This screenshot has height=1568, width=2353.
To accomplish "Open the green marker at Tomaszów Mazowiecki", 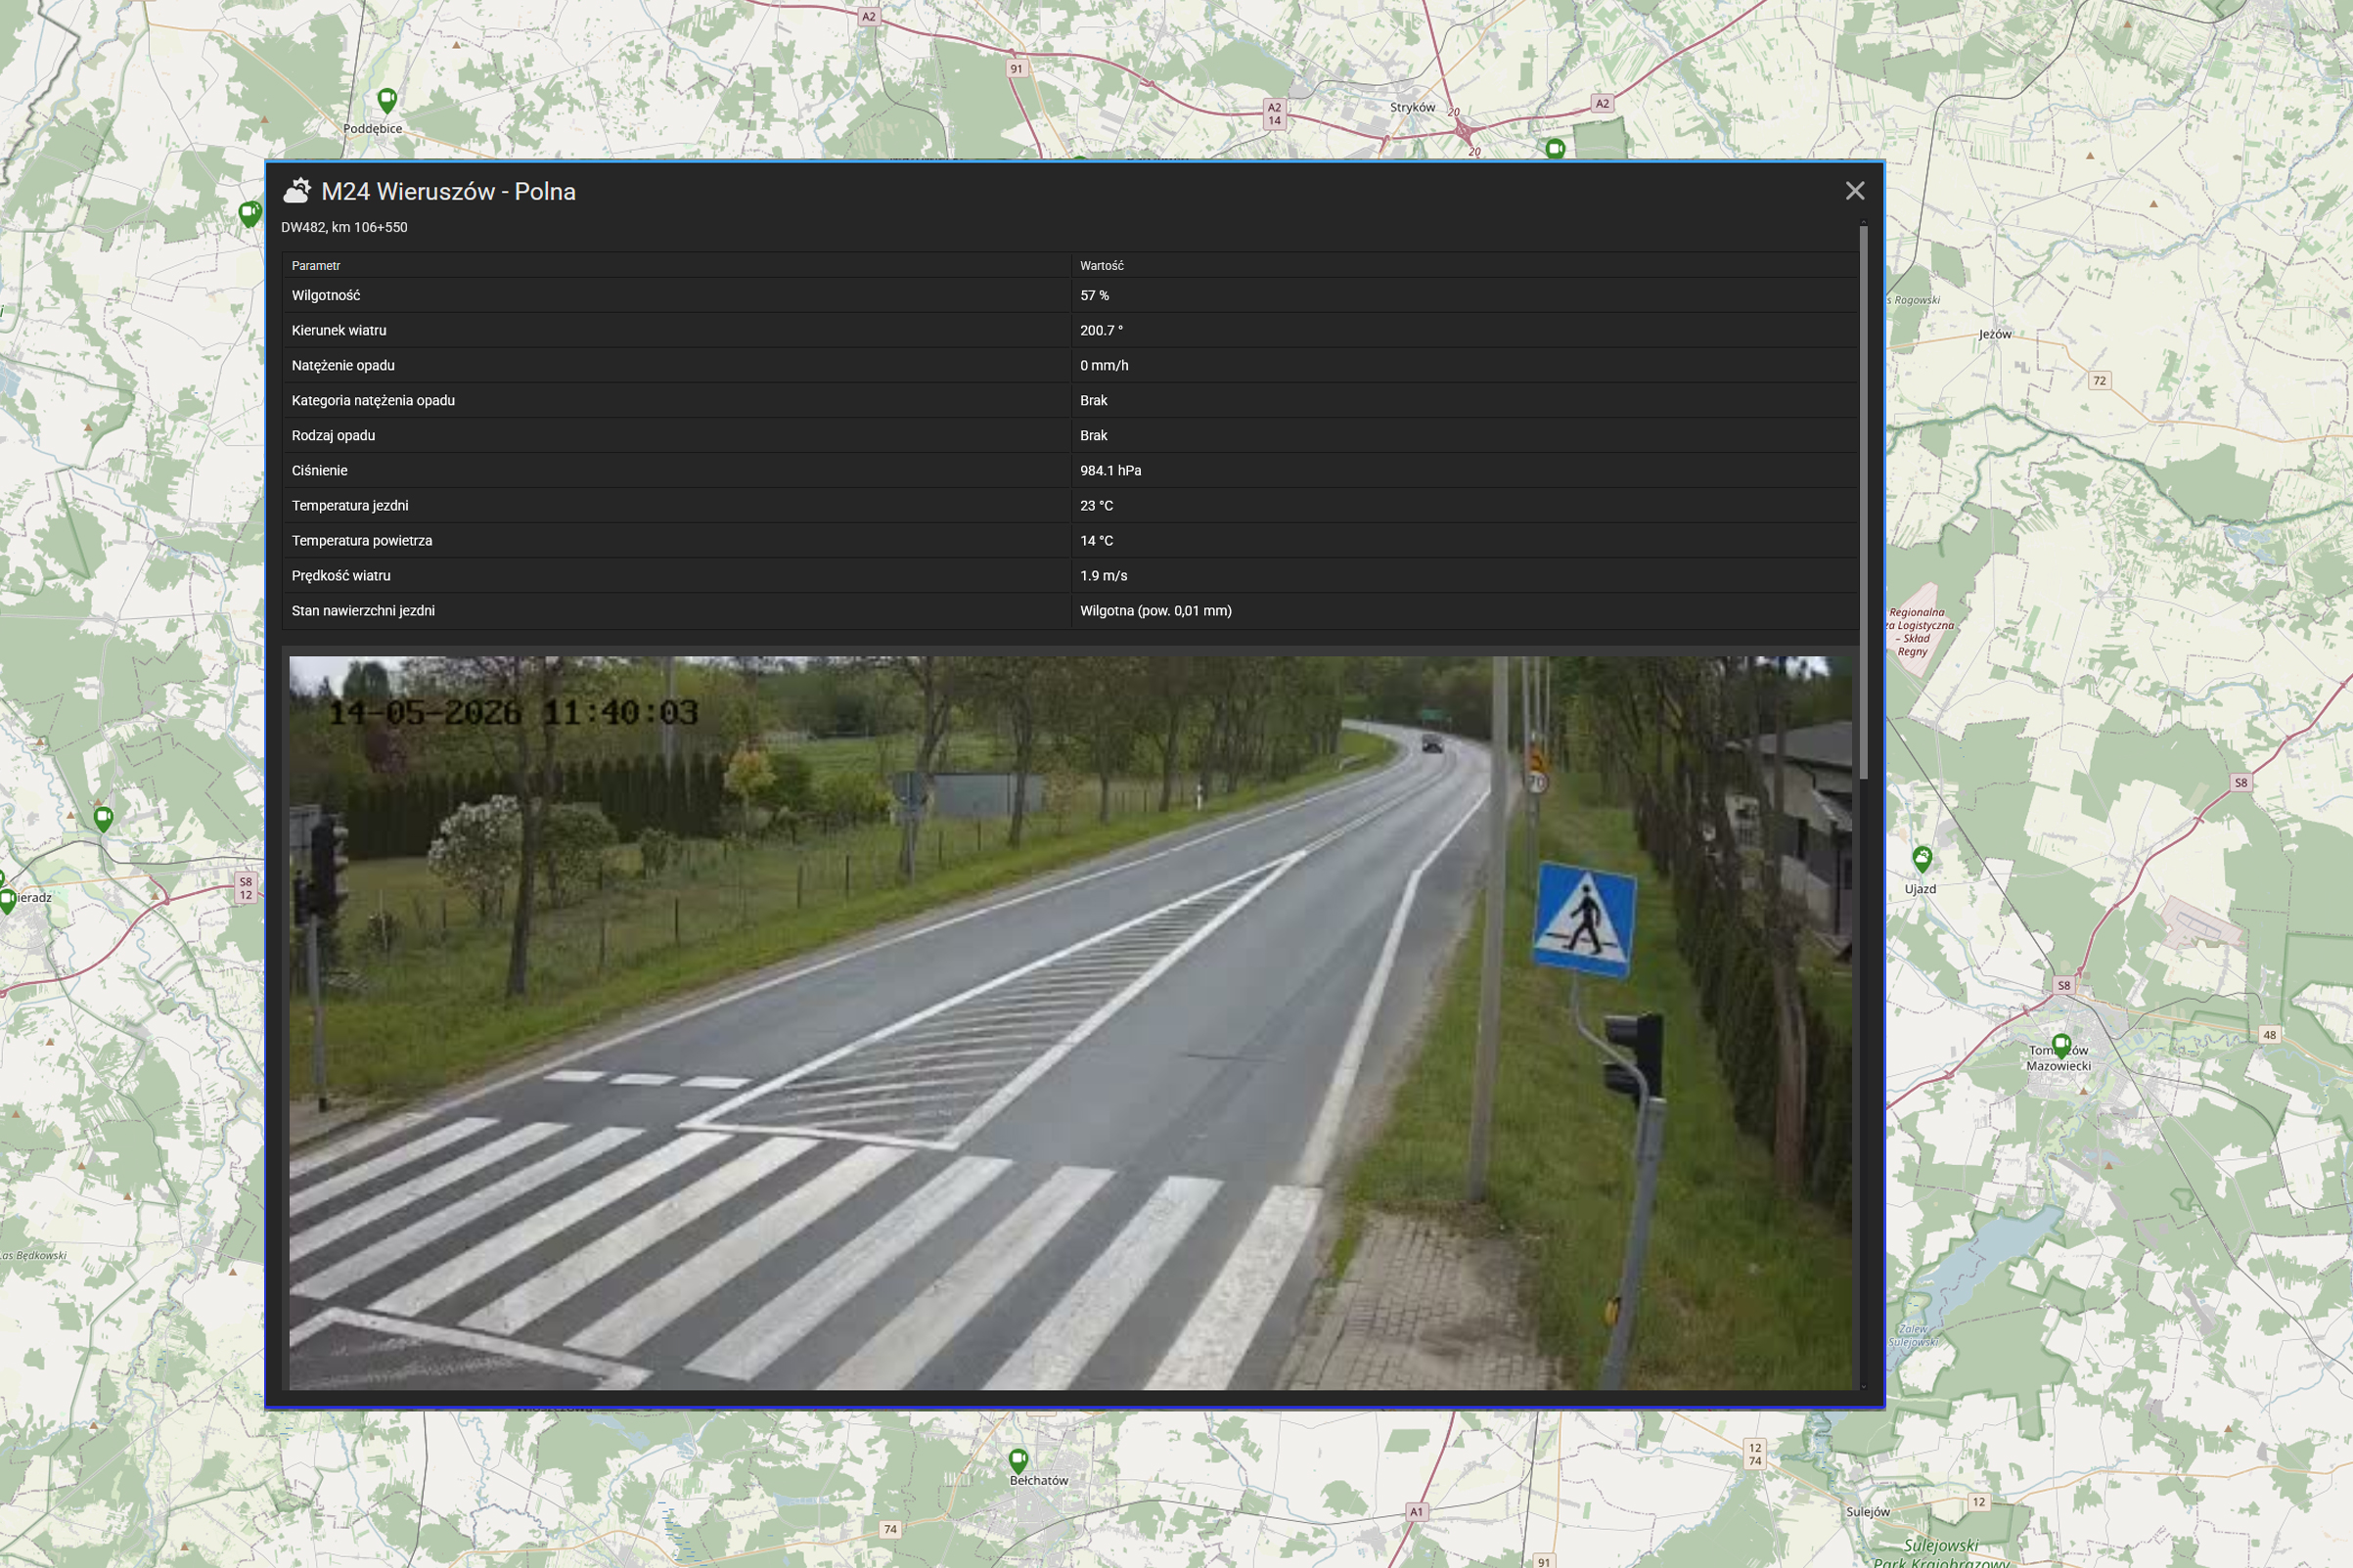I will pos(2061,1047).
